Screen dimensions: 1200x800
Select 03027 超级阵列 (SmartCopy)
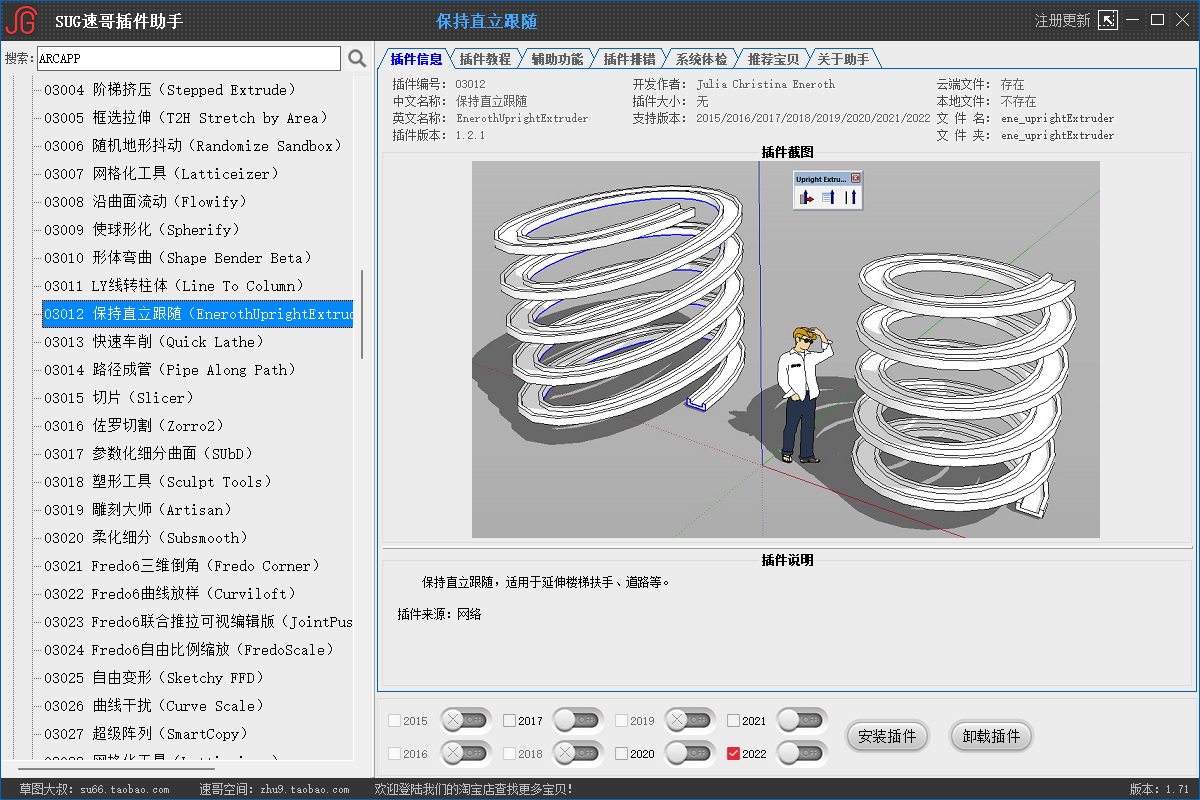click(x=147, y=734)
